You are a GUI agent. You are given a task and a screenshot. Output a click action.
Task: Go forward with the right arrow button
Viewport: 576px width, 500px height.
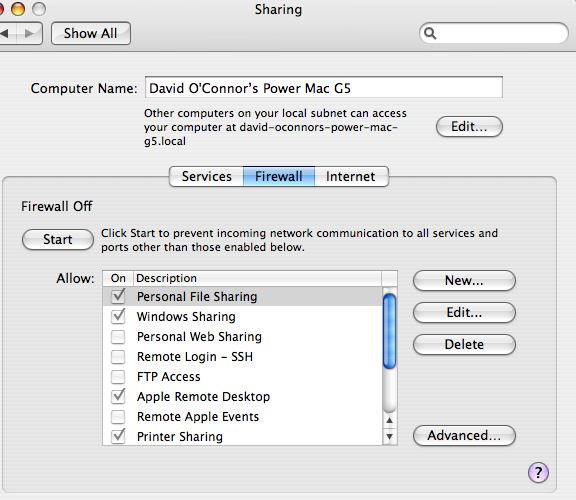[30, 33]
